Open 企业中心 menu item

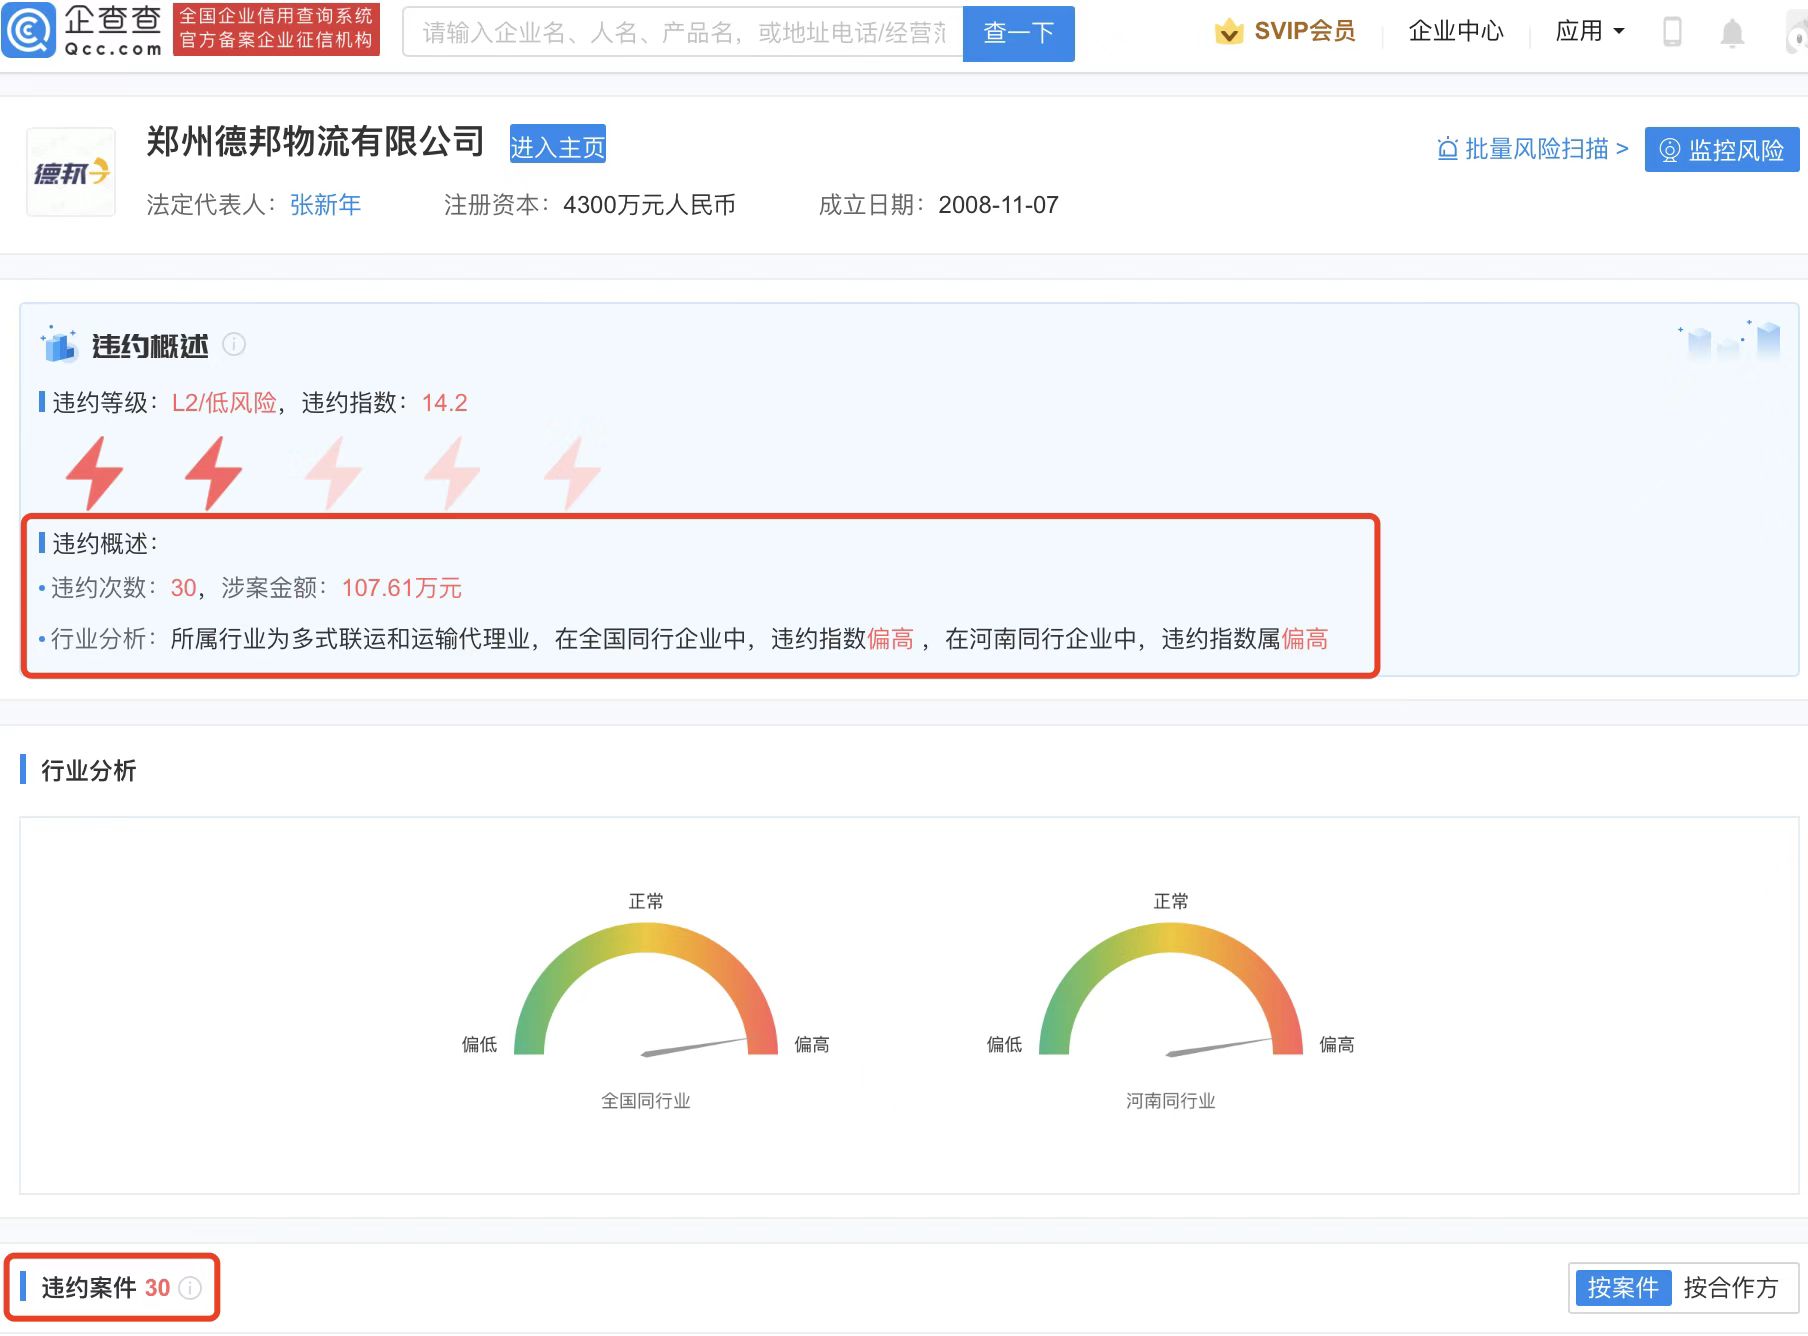click(1455, 31)
